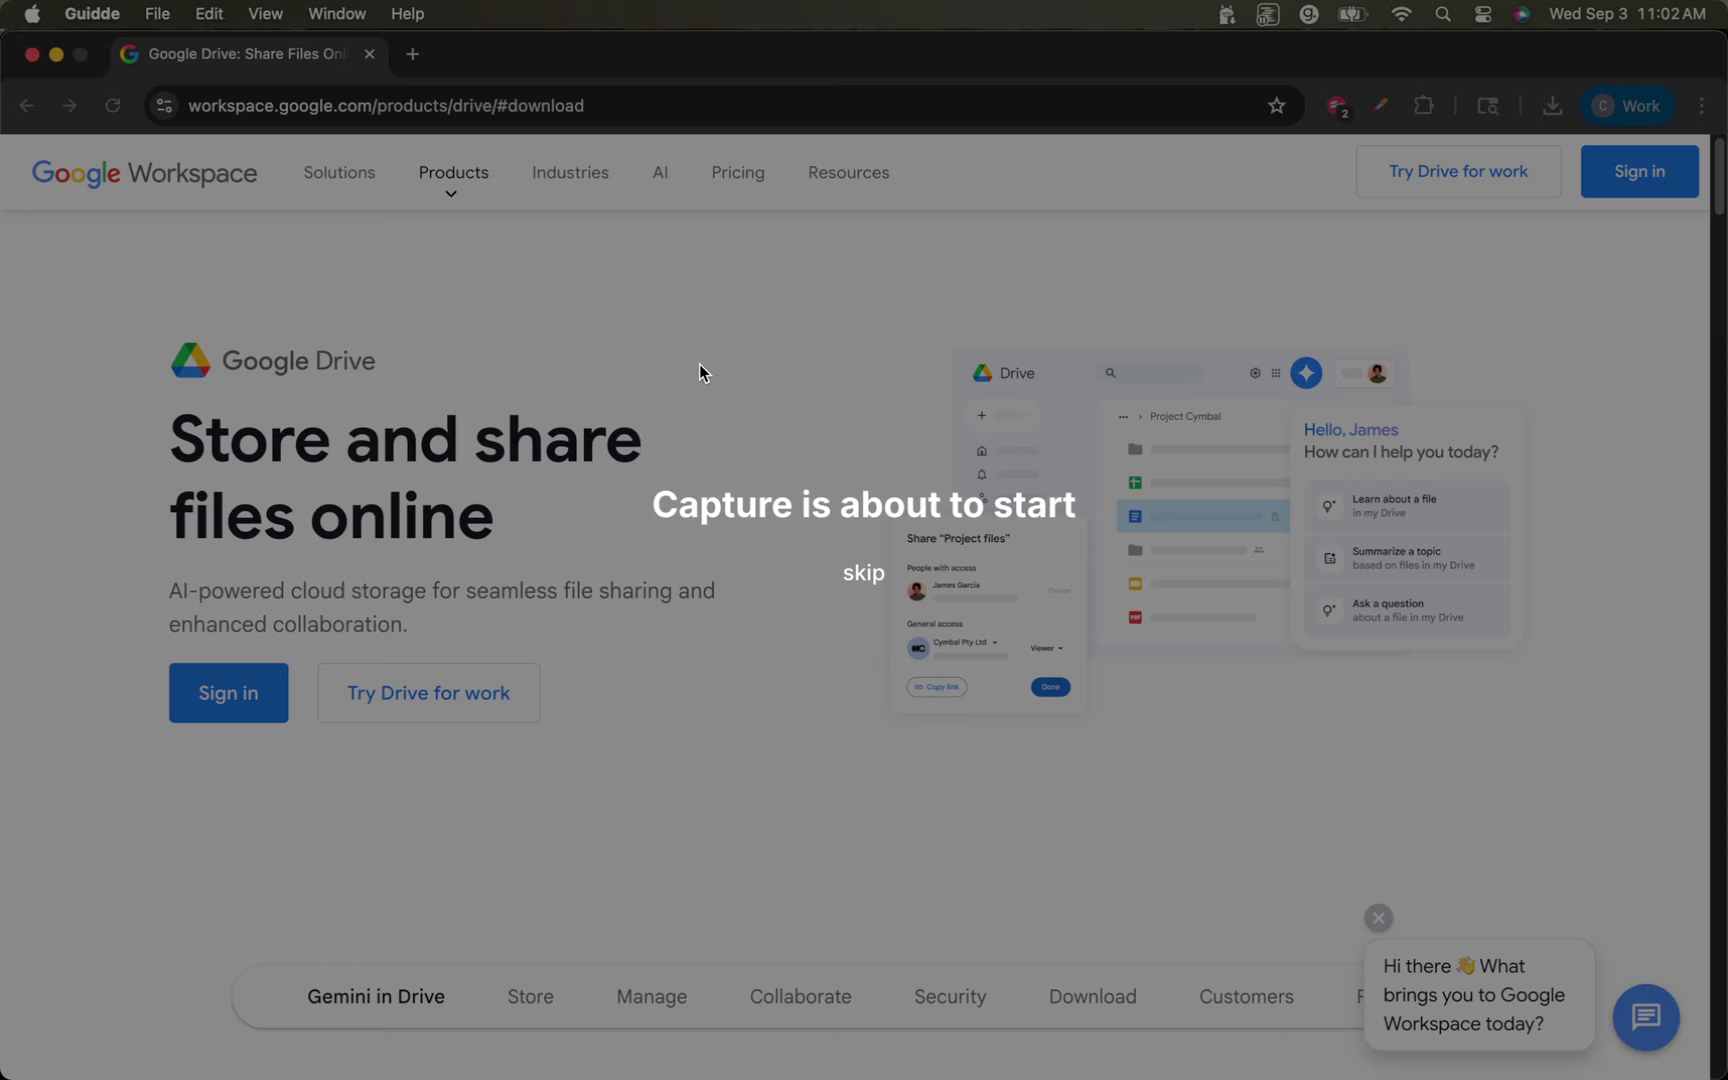Click the red extension icon with badge
The width and height of the screenshot is (1728, 1080).
[x=1337, y=106]
